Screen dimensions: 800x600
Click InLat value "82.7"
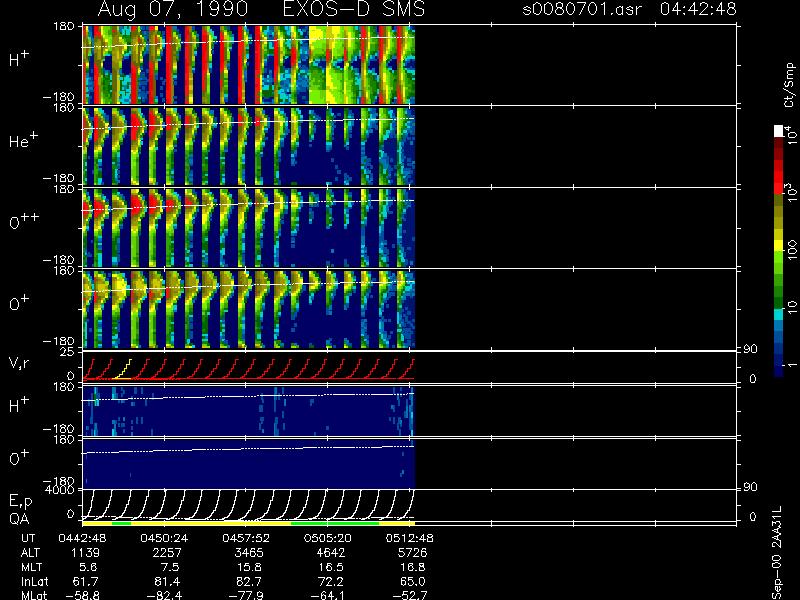[250, 581]
